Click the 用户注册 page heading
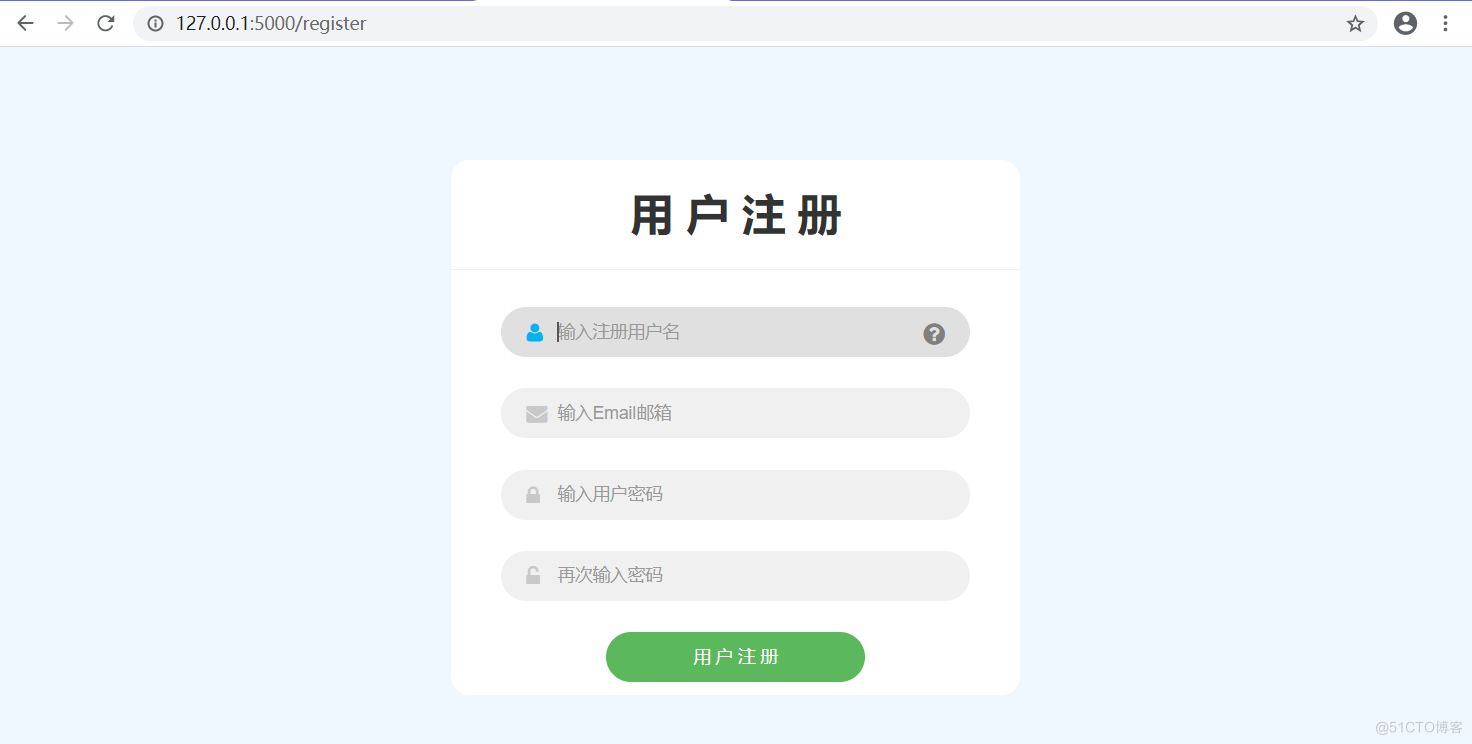This screenshot has width=1472, height=744. pos(736,216)
